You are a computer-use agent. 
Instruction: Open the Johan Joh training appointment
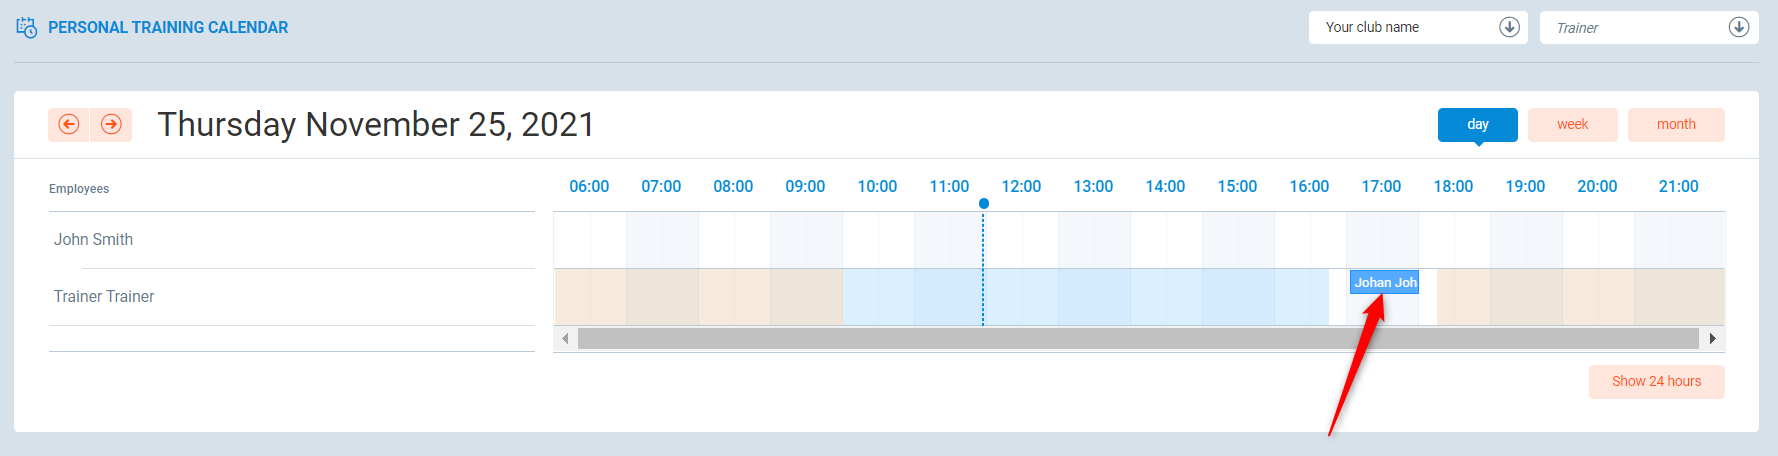pyautogui.click(x=1384, y=282)
